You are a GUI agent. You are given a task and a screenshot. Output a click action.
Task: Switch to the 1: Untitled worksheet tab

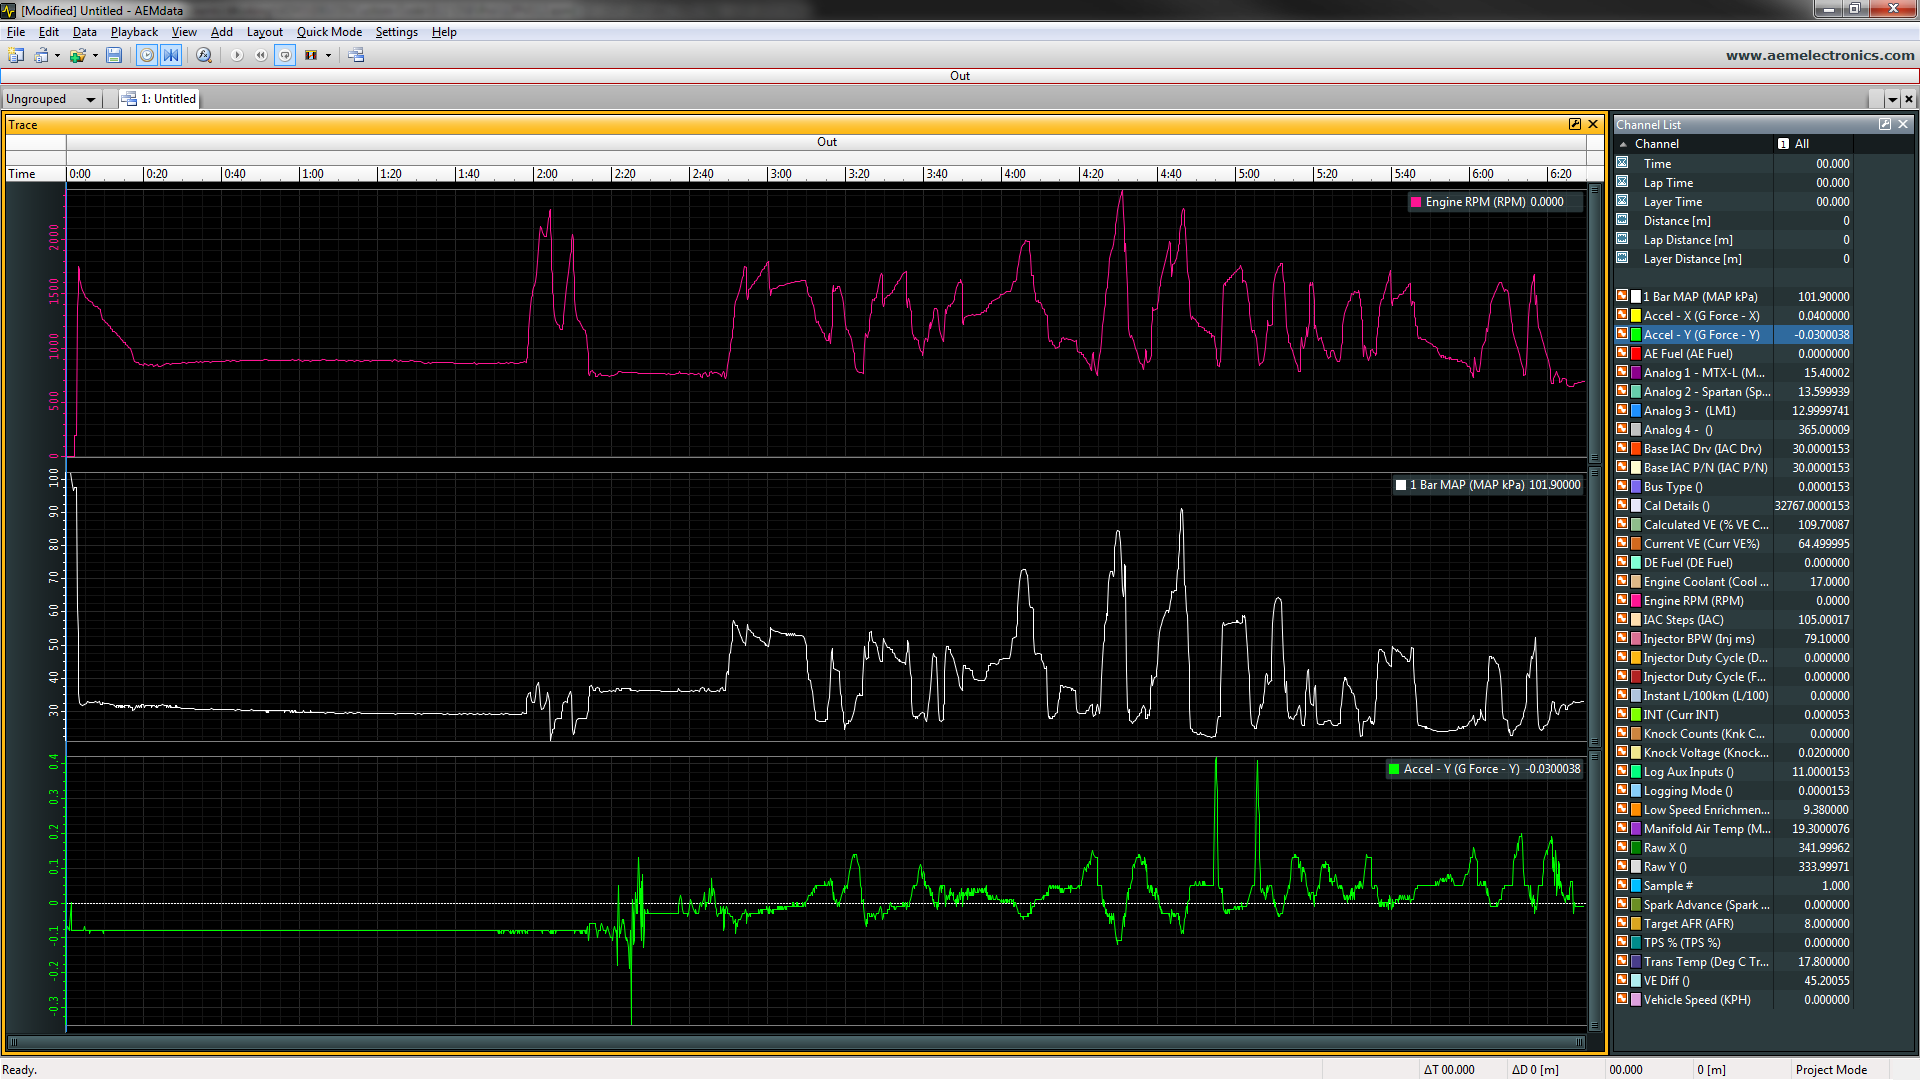pos(160,98)
